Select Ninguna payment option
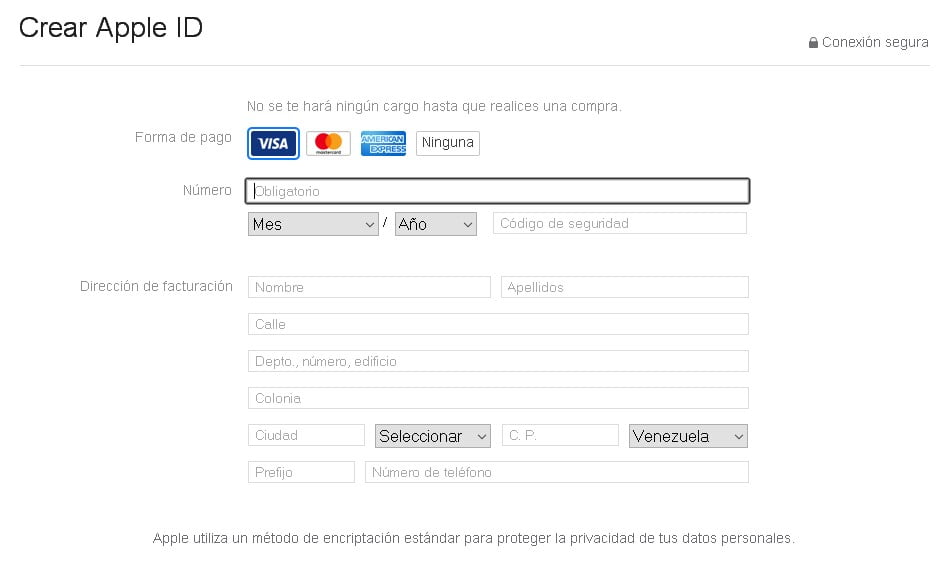 pos(447,143)
